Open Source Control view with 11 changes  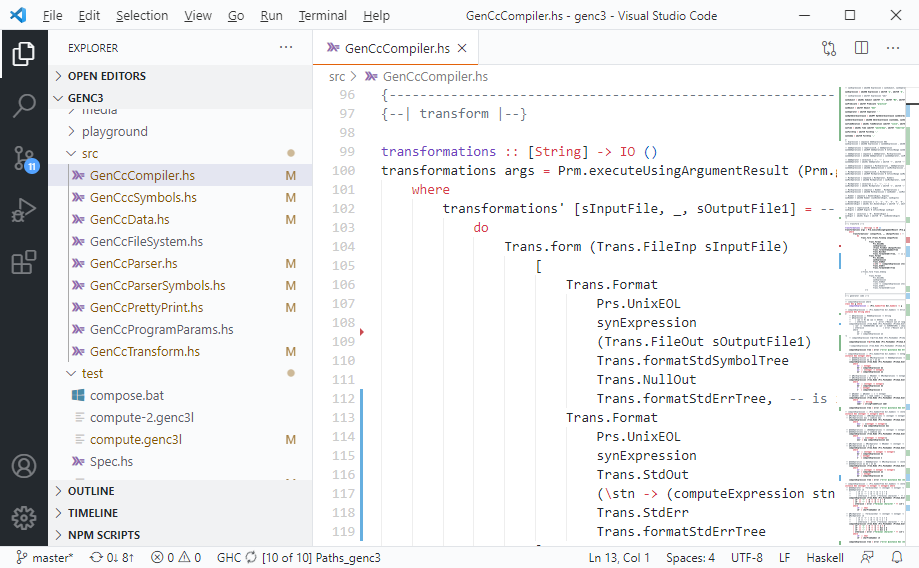[x=24, y=158]
